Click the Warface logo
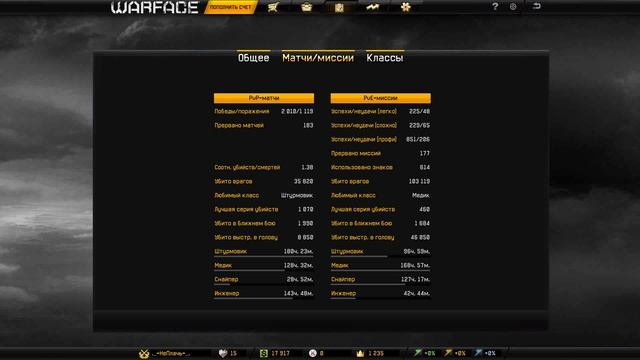The width and height of the screenshot is (640, 360). [155, 7]
